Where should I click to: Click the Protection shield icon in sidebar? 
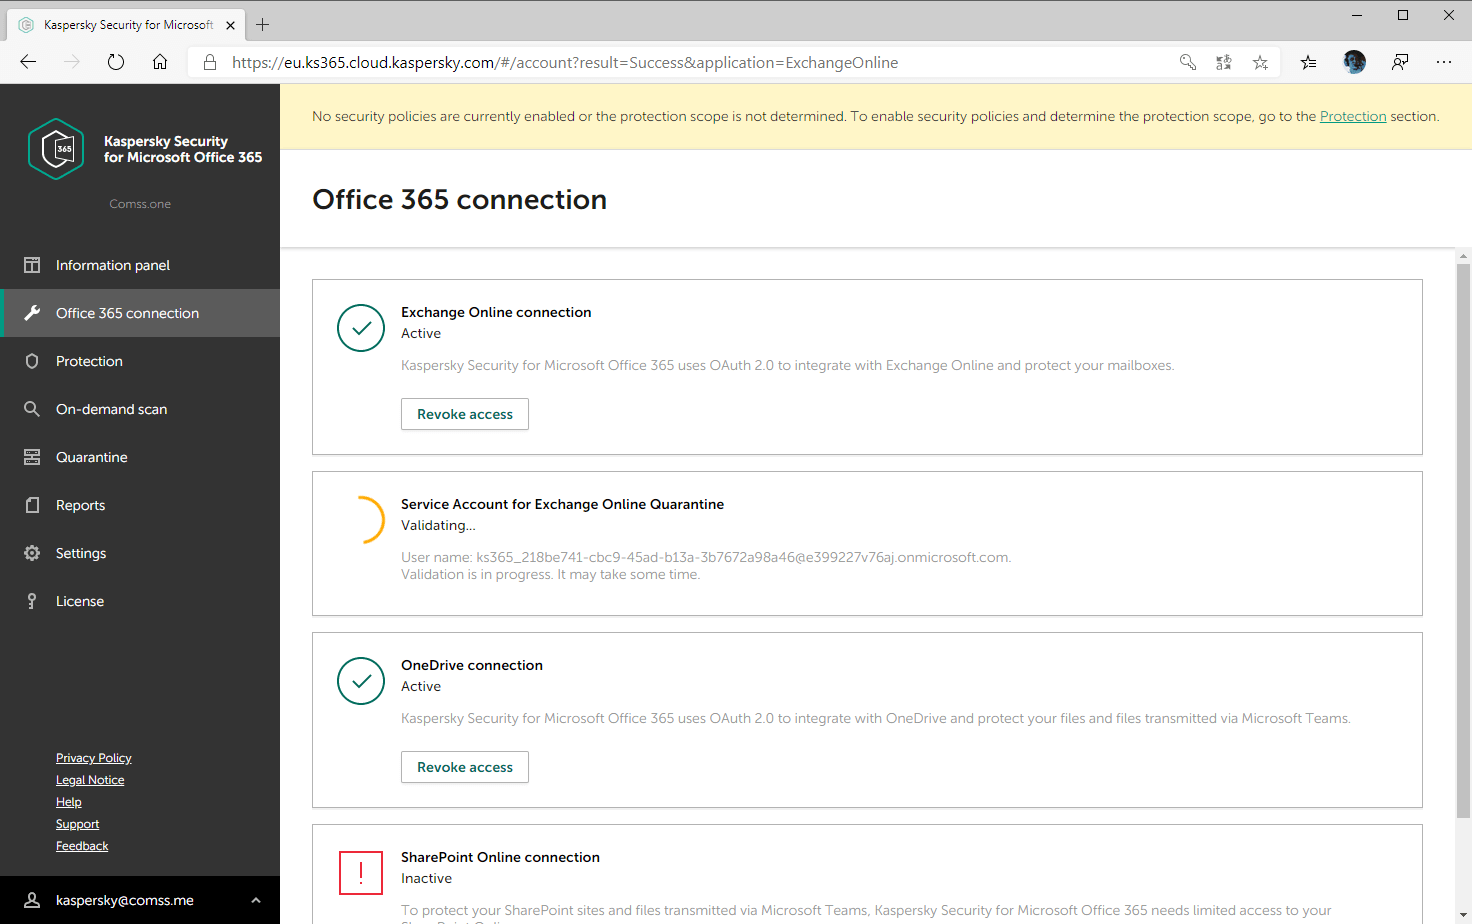tap(31, 361)
